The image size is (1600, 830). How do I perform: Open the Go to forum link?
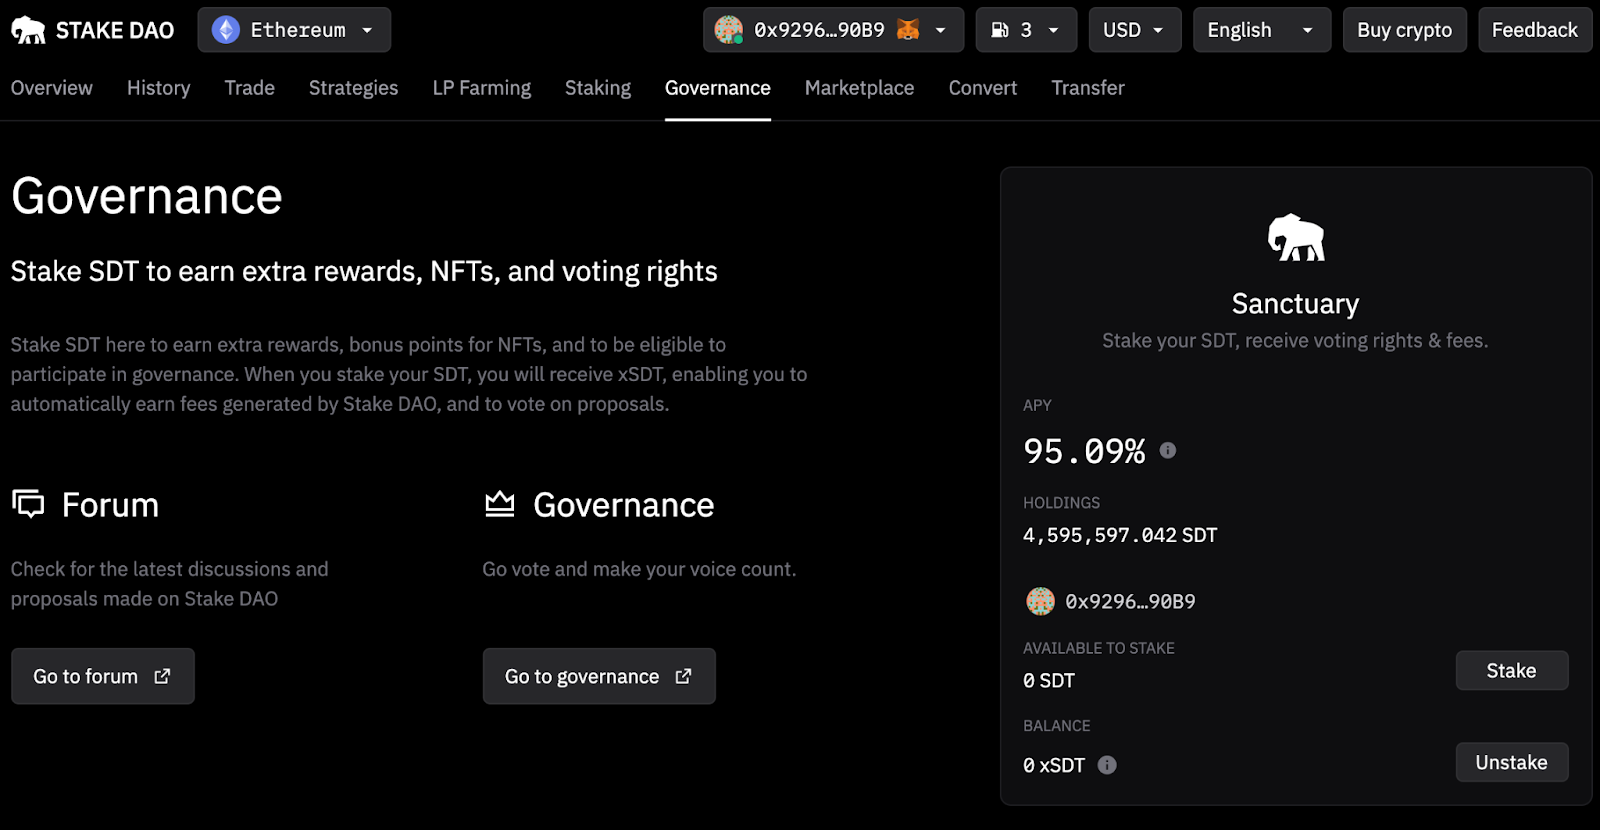pos(102,676)
